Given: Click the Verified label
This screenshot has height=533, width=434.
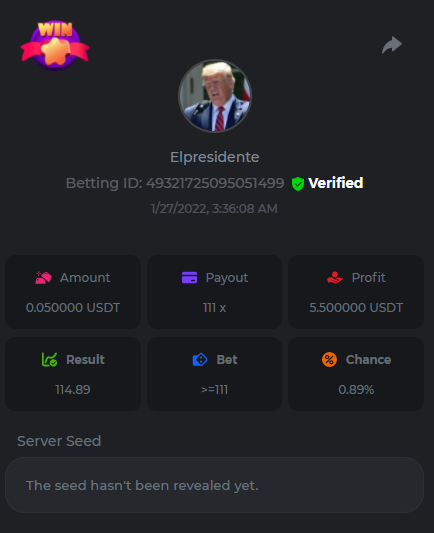Looking at the screenshot, I should tap(336, 183).
